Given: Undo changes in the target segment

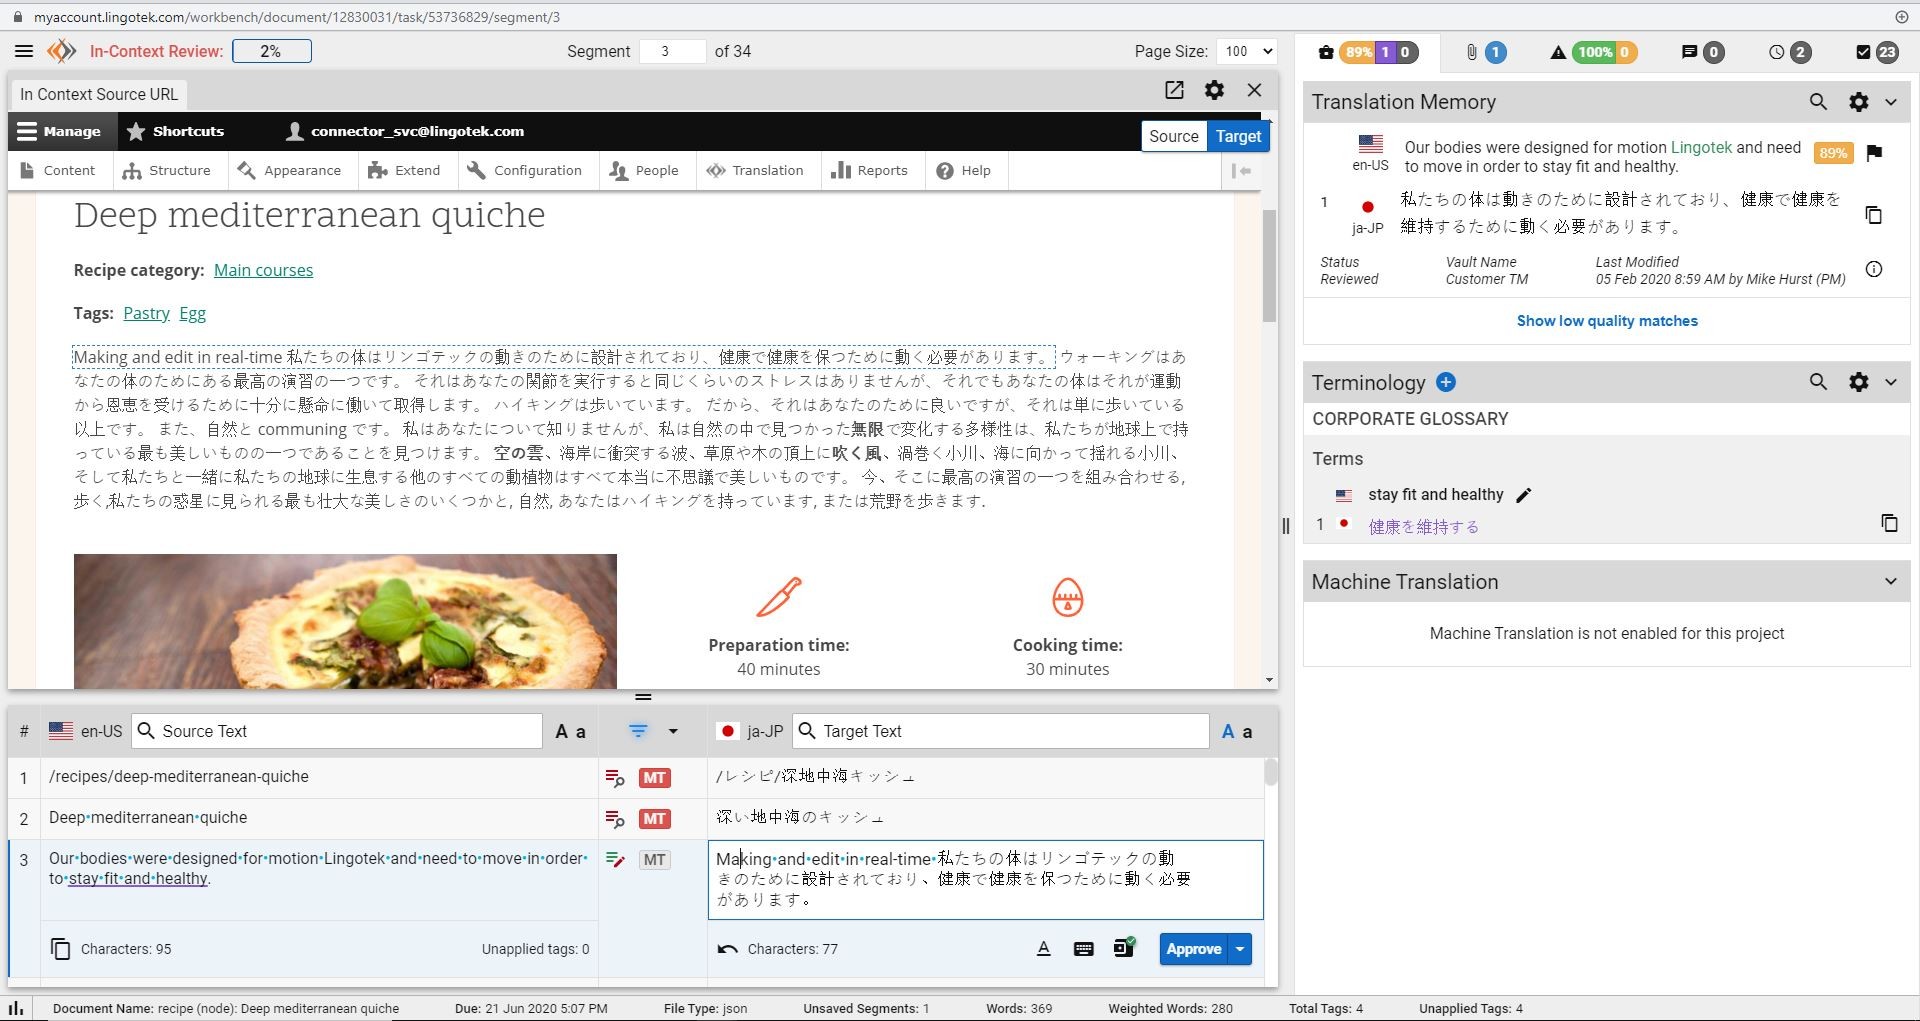Looking at the screenshot, I should pos(727,949).
